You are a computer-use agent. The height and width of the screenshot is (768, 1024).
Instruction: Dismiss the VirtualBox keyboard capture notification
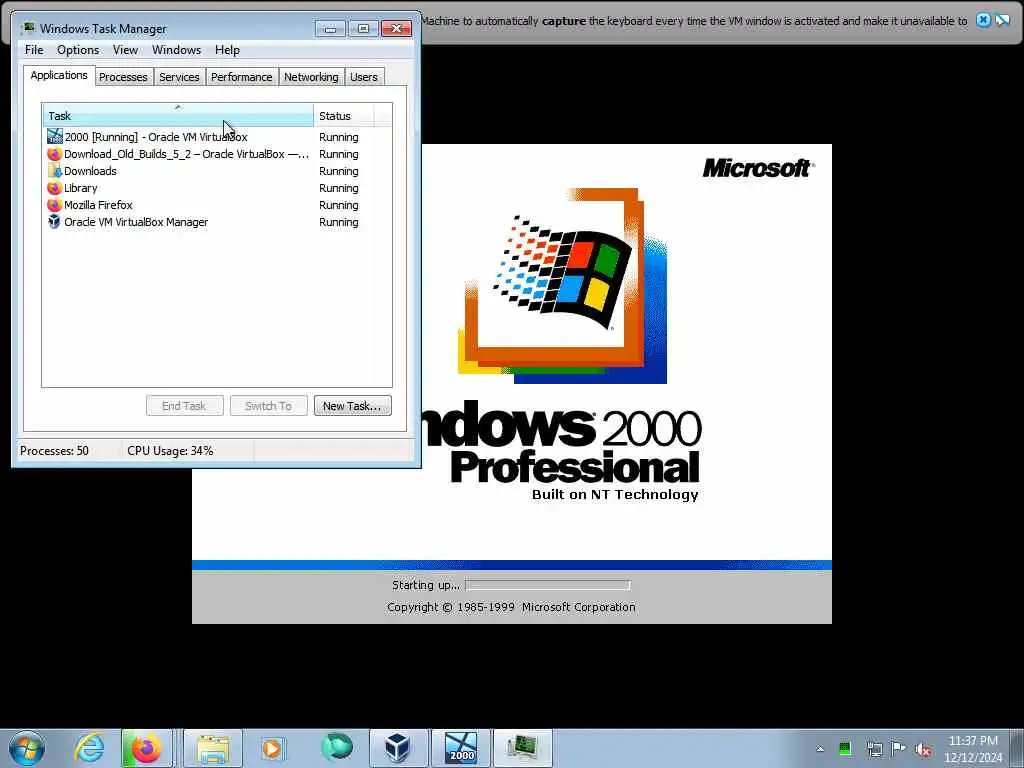pos(983,20)
